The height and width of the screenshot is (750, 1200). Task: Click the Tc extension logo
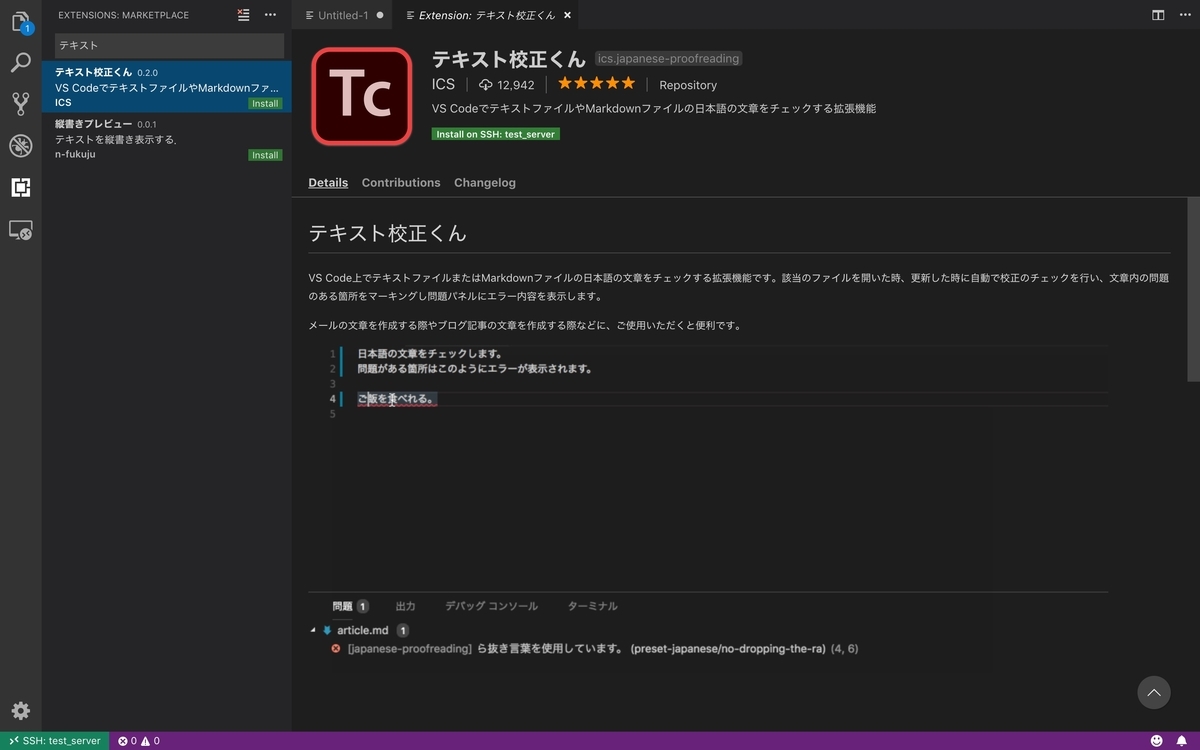pyautogui.click(x=362, y=97)
